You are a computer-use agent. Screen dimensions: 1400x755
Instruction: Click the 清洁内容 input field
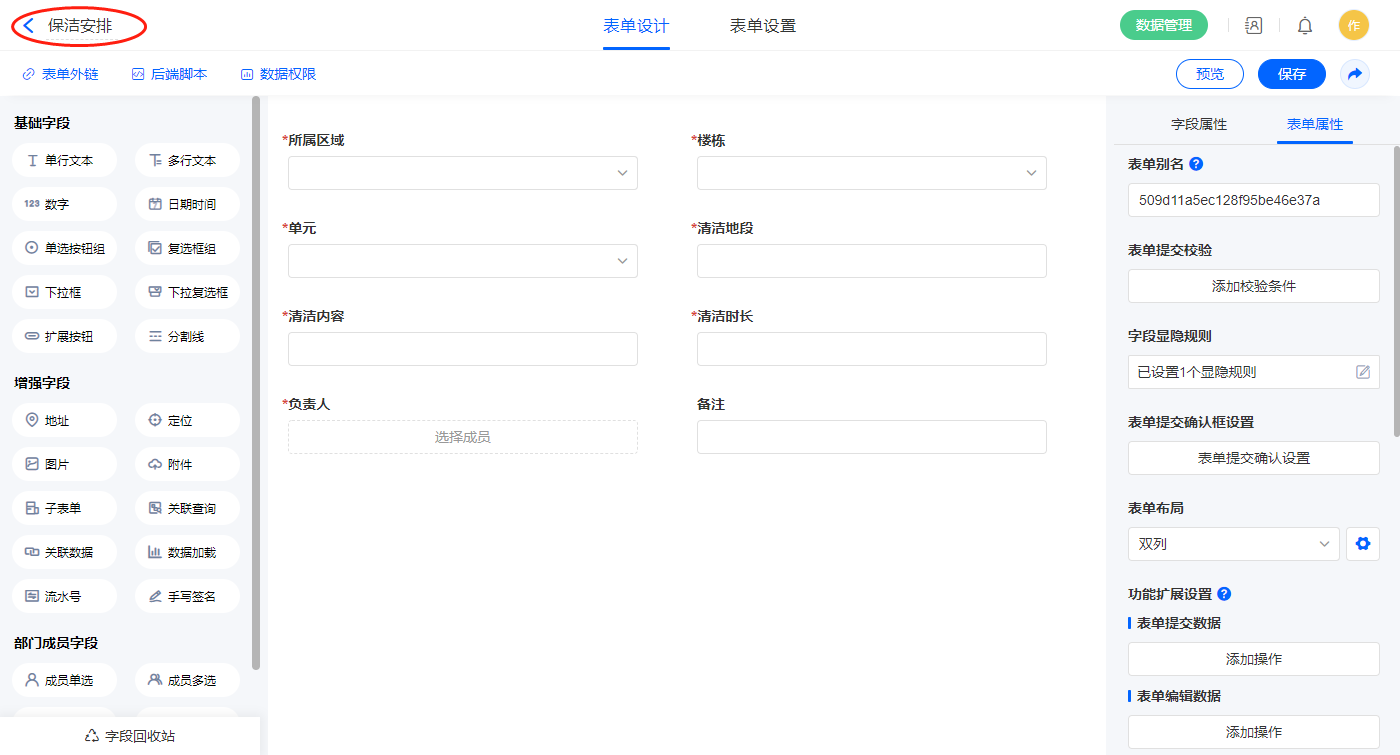coord(462,349)
